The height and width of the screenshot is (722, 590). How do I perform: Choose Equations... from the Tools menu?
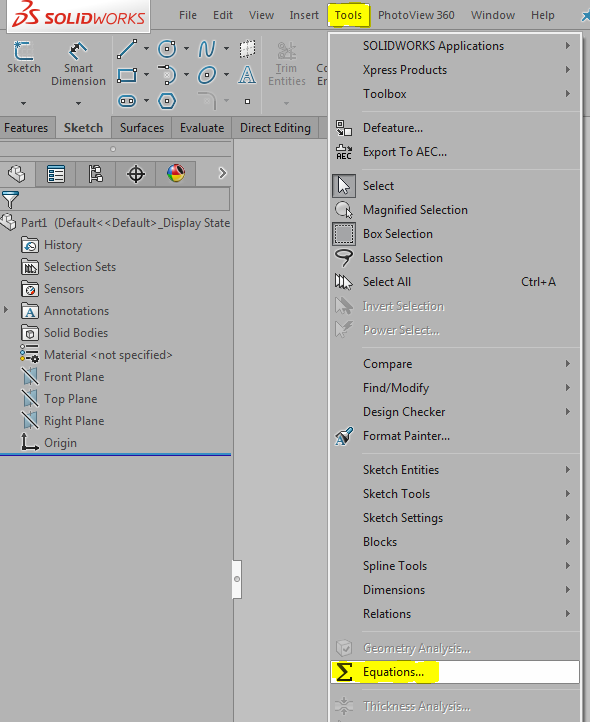click(x=455, y=672)
